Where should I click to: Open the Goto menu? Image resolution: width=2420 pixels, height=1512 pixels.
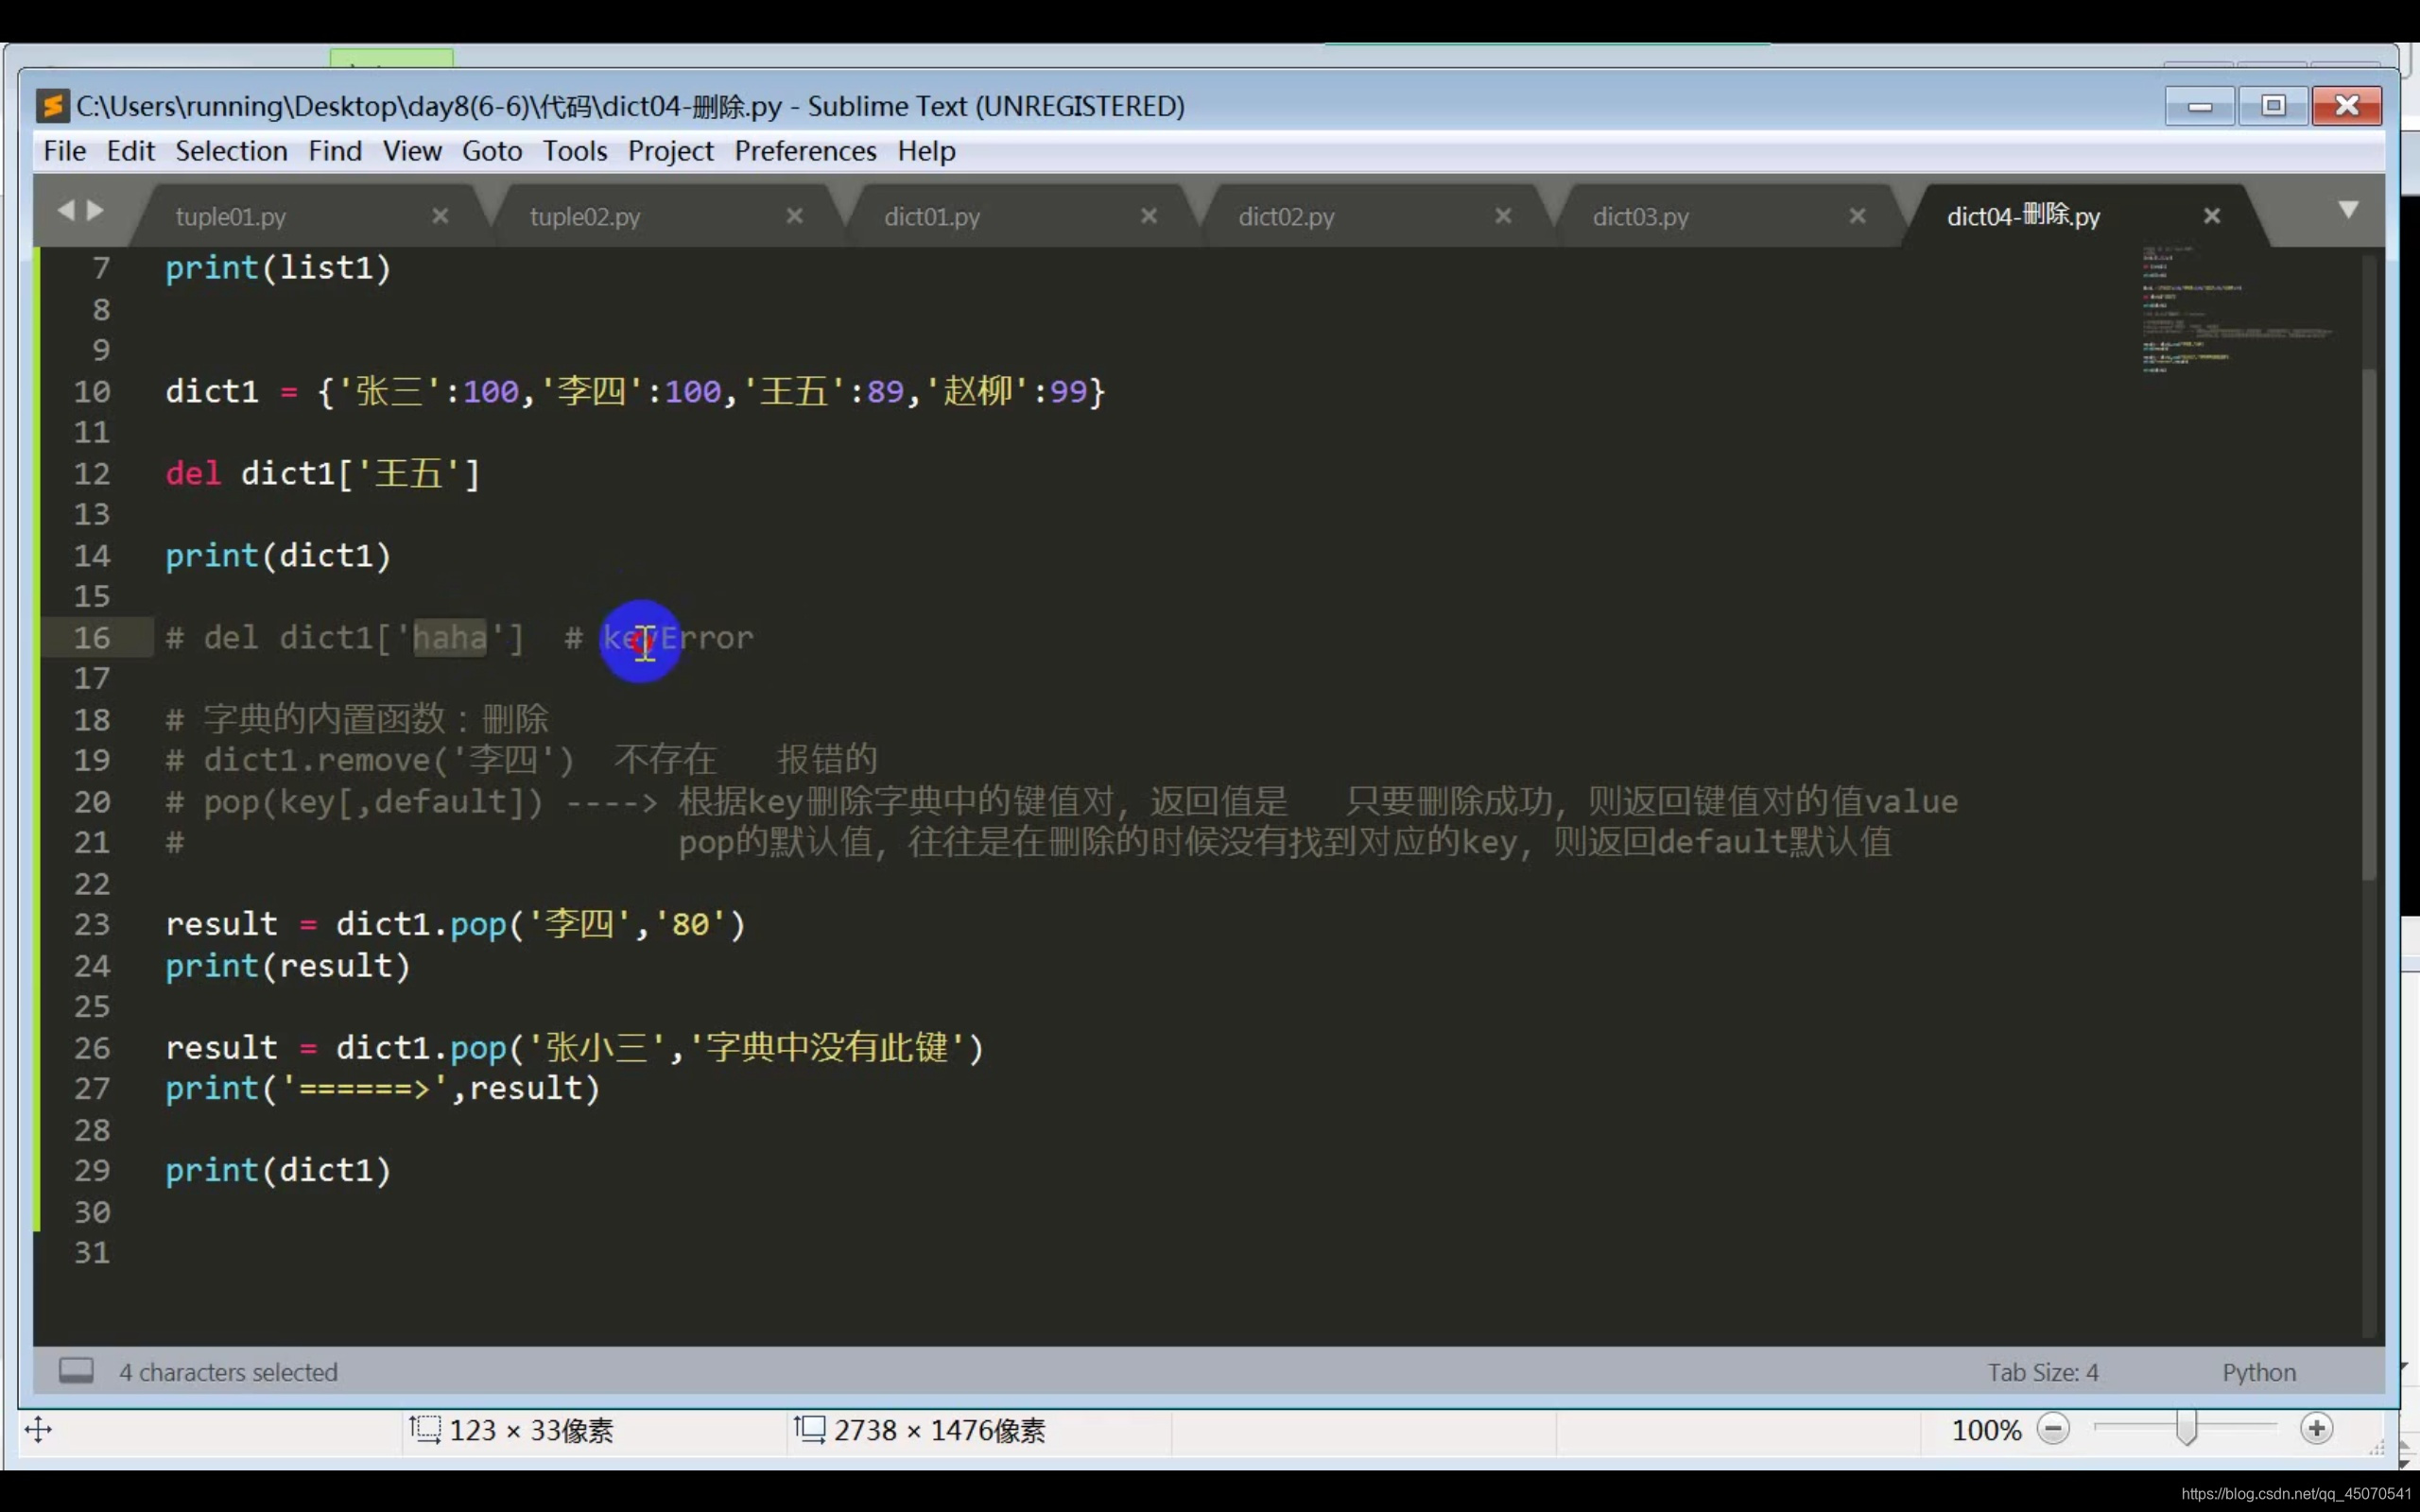[491, 151]
